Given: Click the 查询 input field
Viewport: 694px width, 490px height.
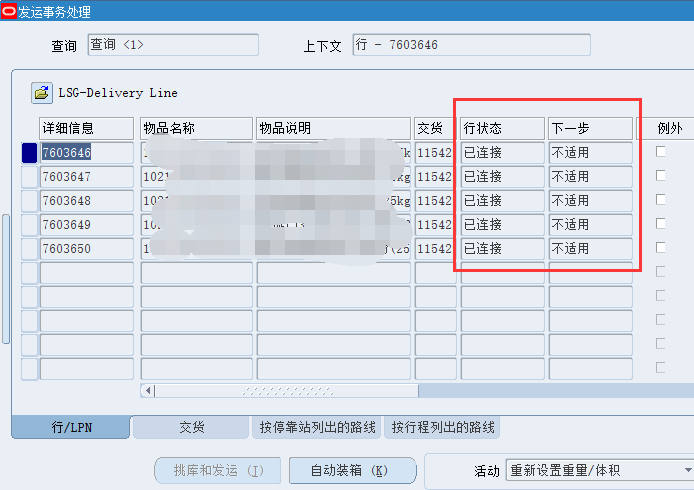Looking at the screenshot, I should pyautogui.click(x=171, y=45).
